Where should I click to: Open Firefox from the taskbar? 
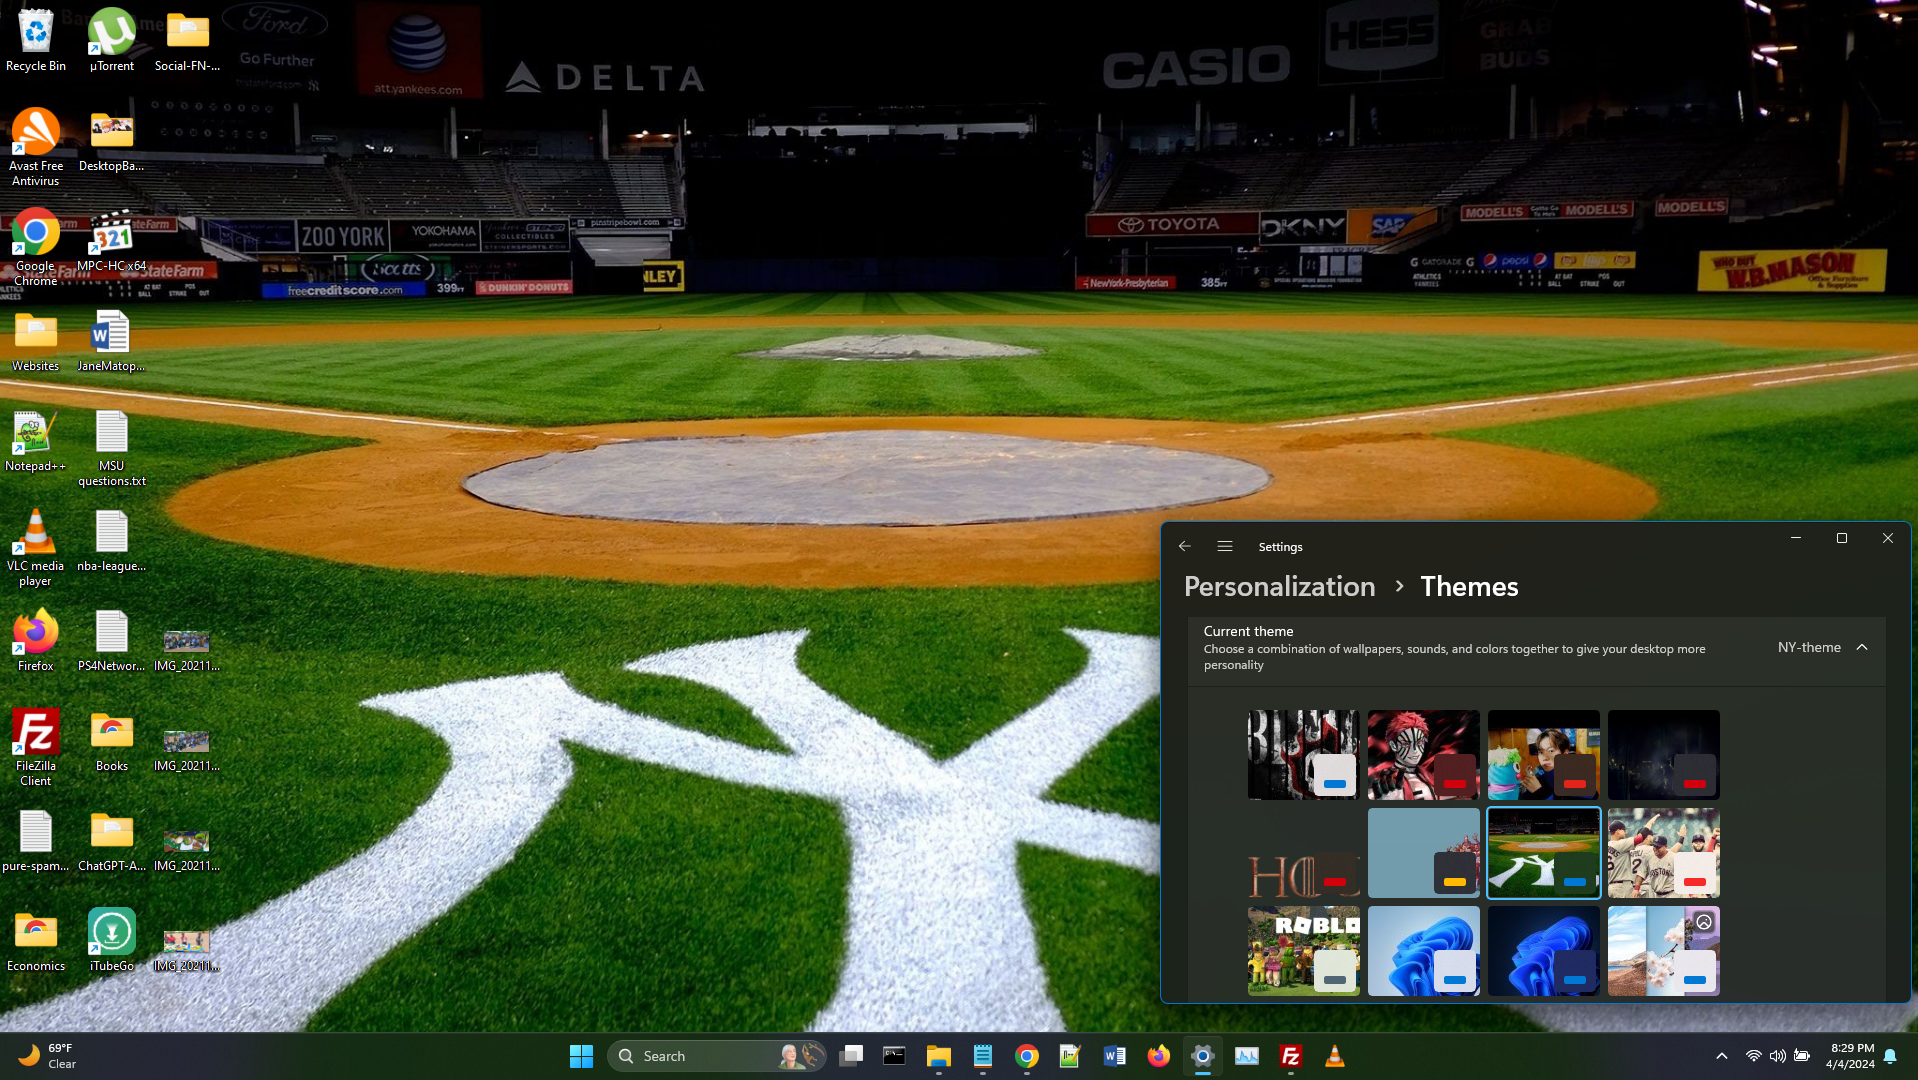(1158, 1056)
